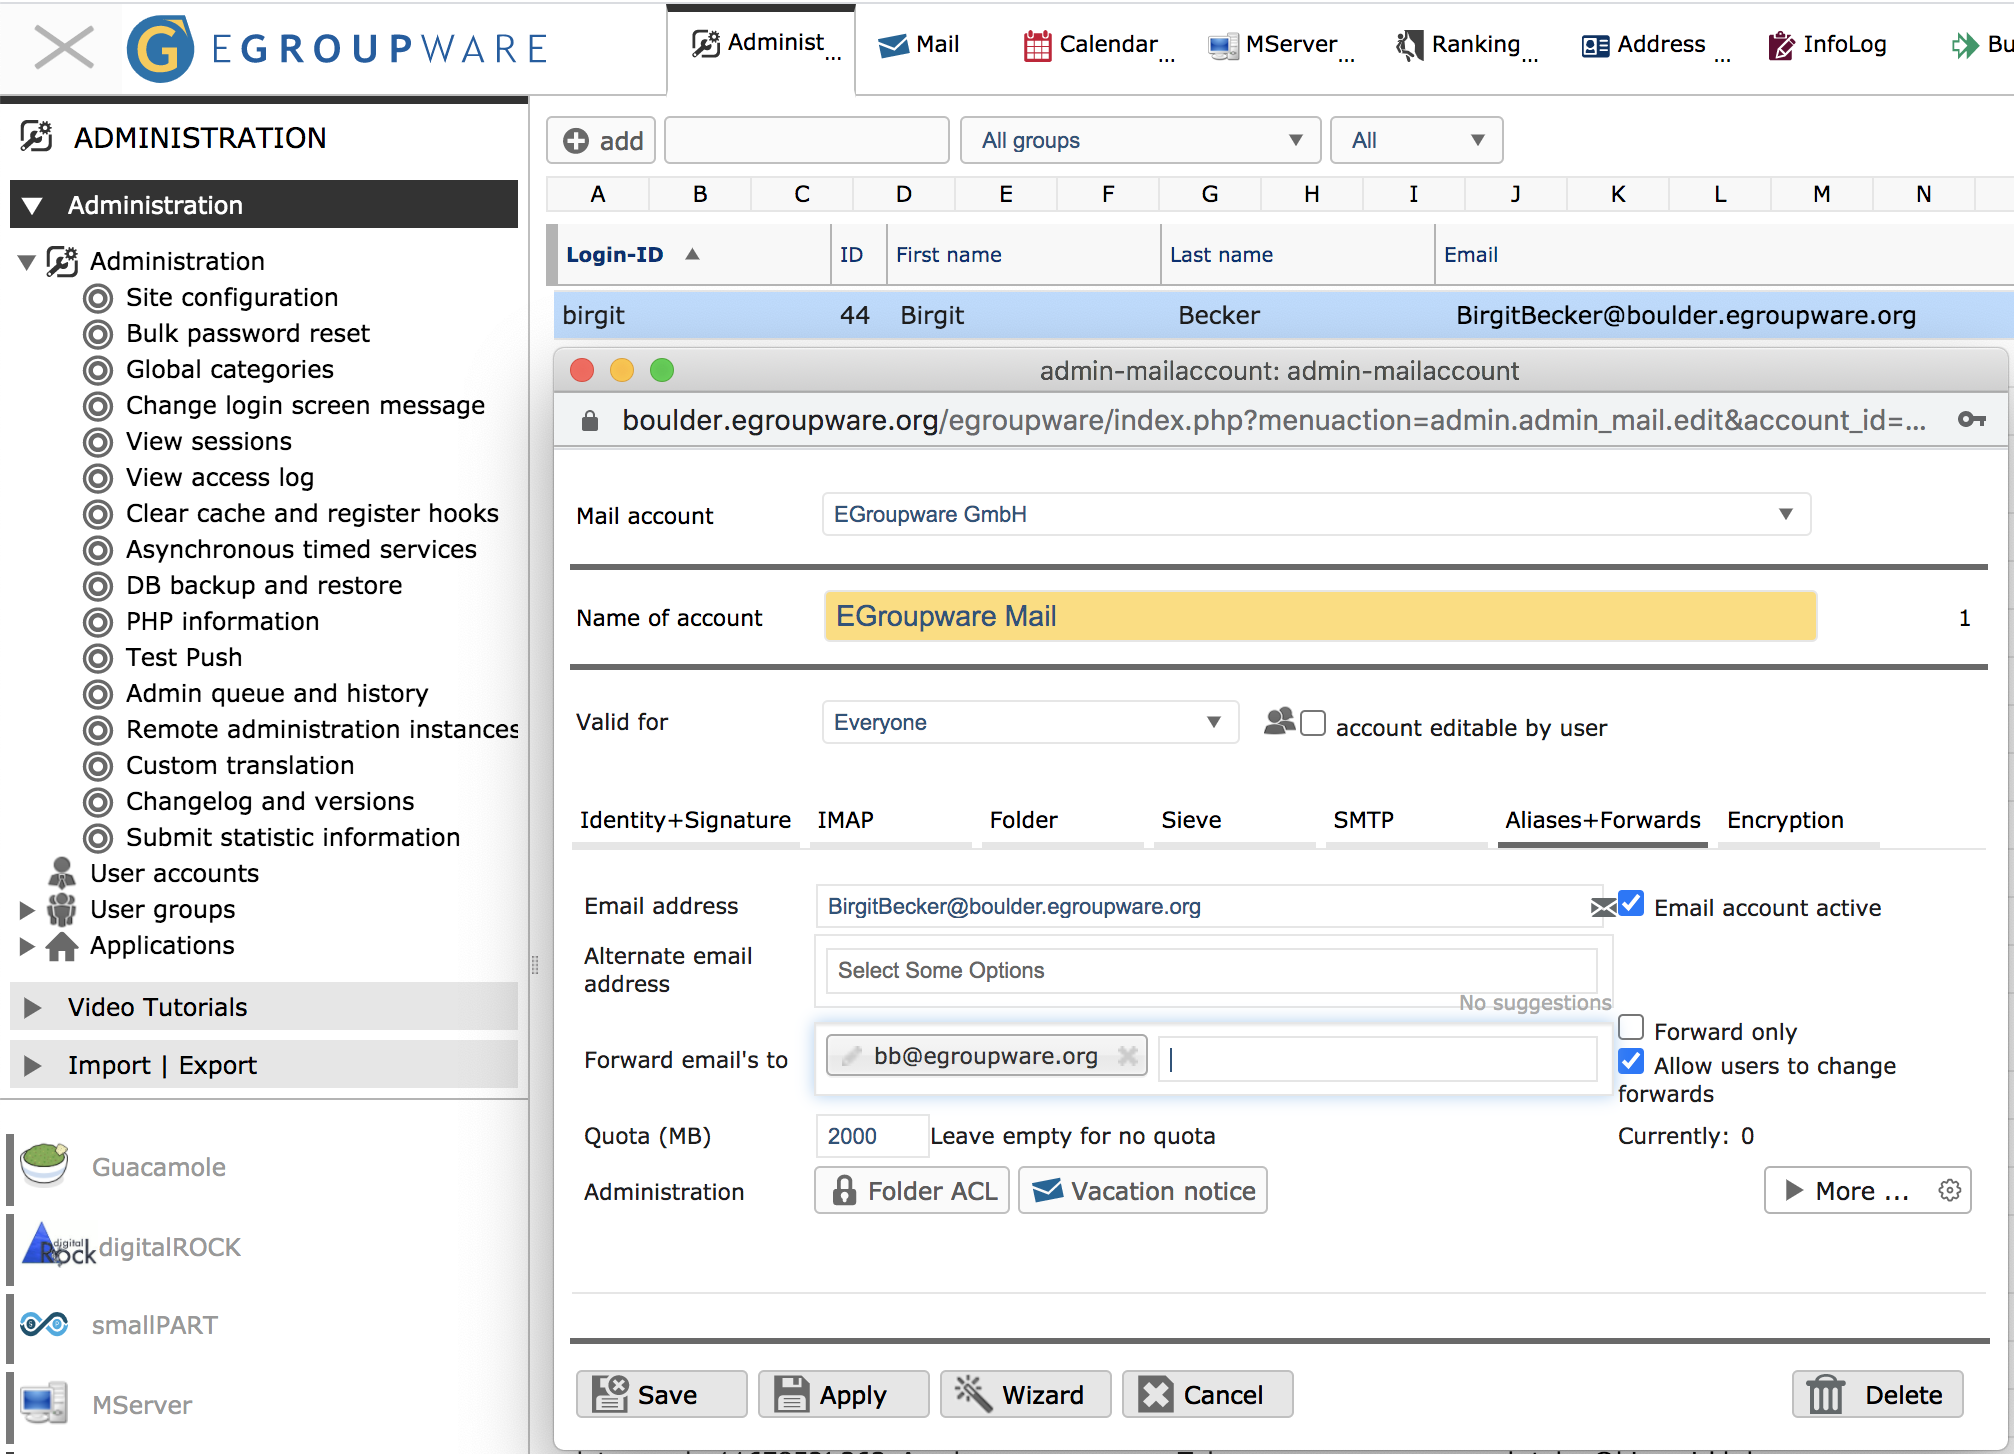Toggle account editable by user checkbox
Screen dimensions: 2014x1454
point(1313,723)
